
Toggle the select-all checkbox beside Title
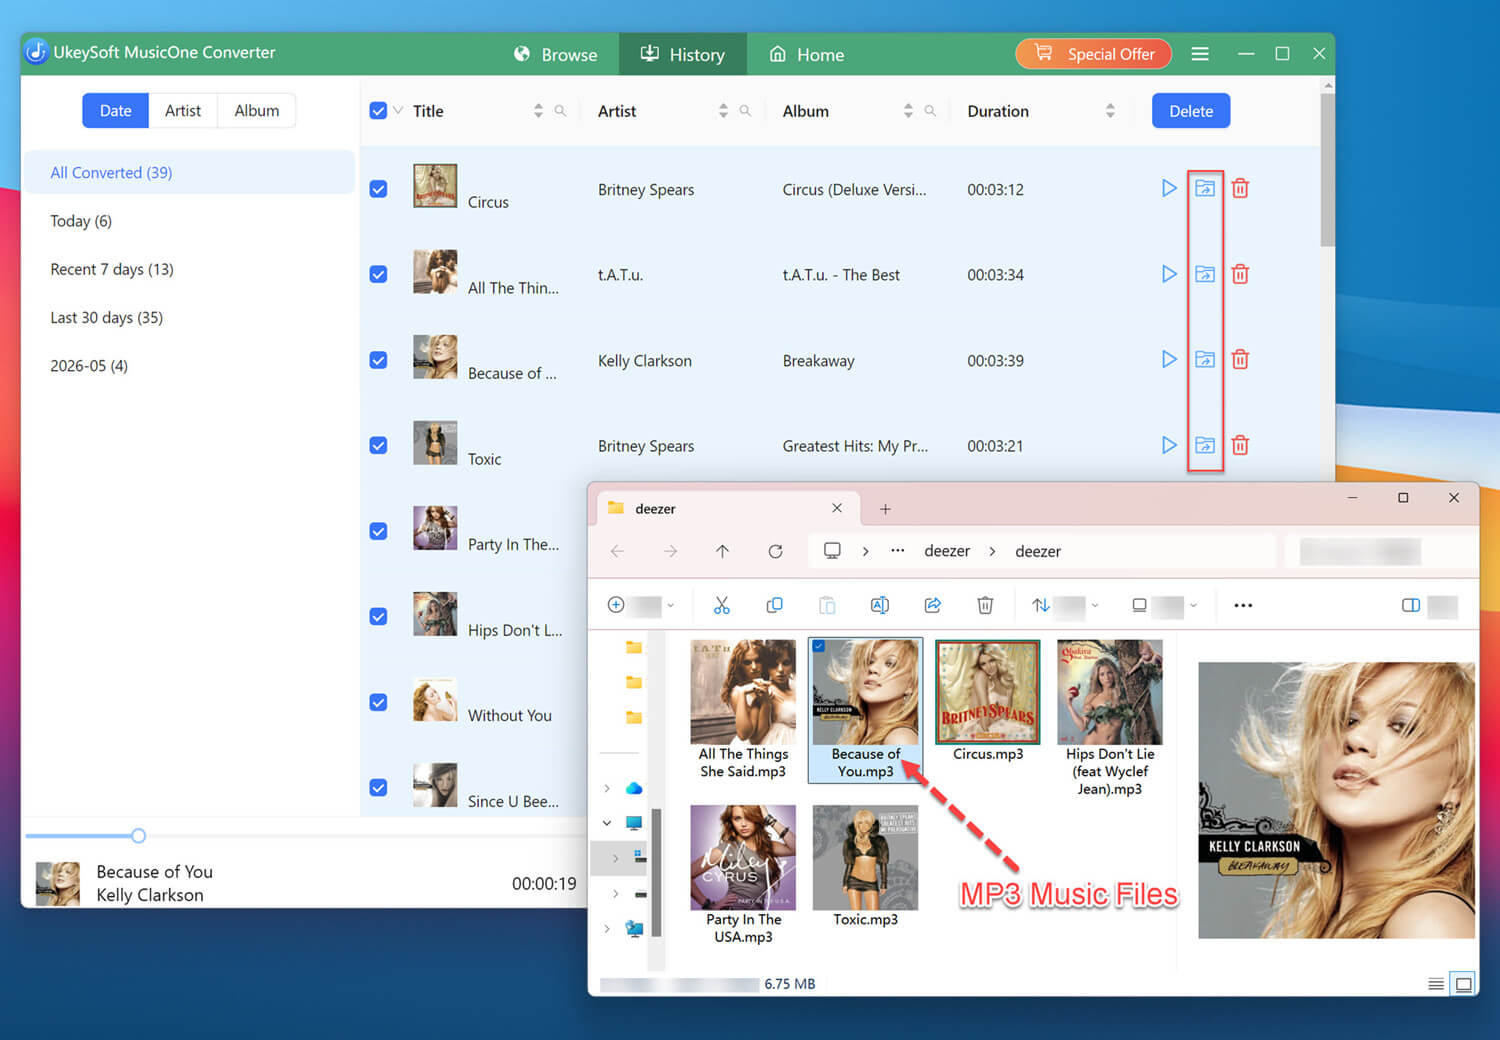(x=378, y=111)
